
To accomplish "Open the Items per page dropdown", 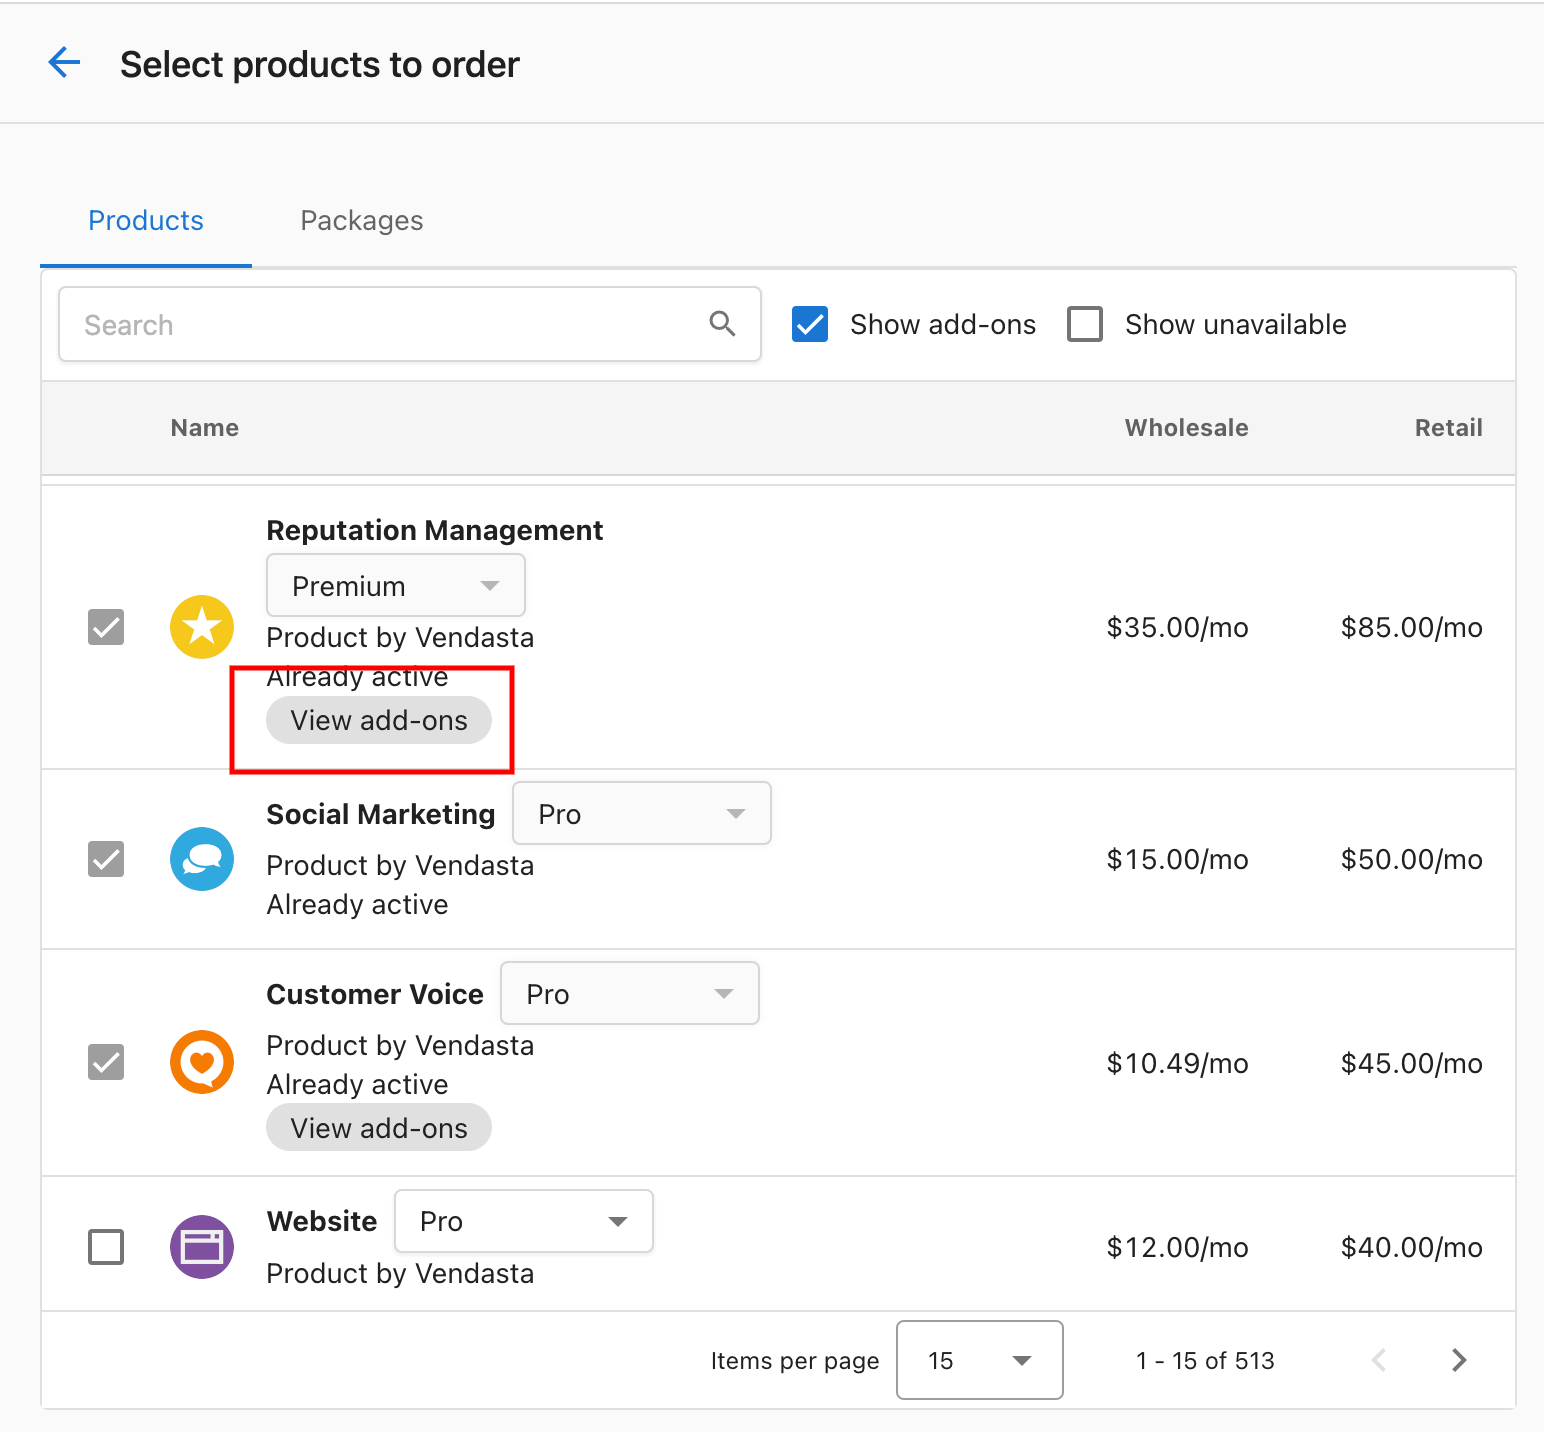I will tap(980, 1360).
